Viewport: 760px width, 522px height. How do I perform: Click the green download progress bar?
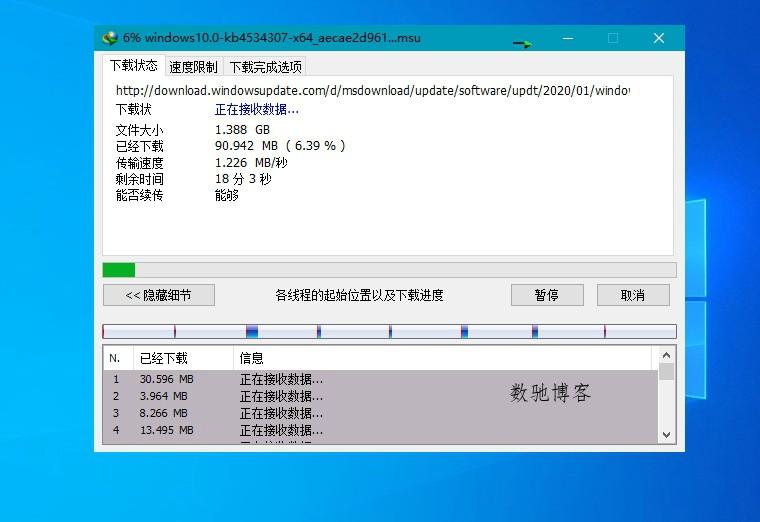(x=389, y=270)
